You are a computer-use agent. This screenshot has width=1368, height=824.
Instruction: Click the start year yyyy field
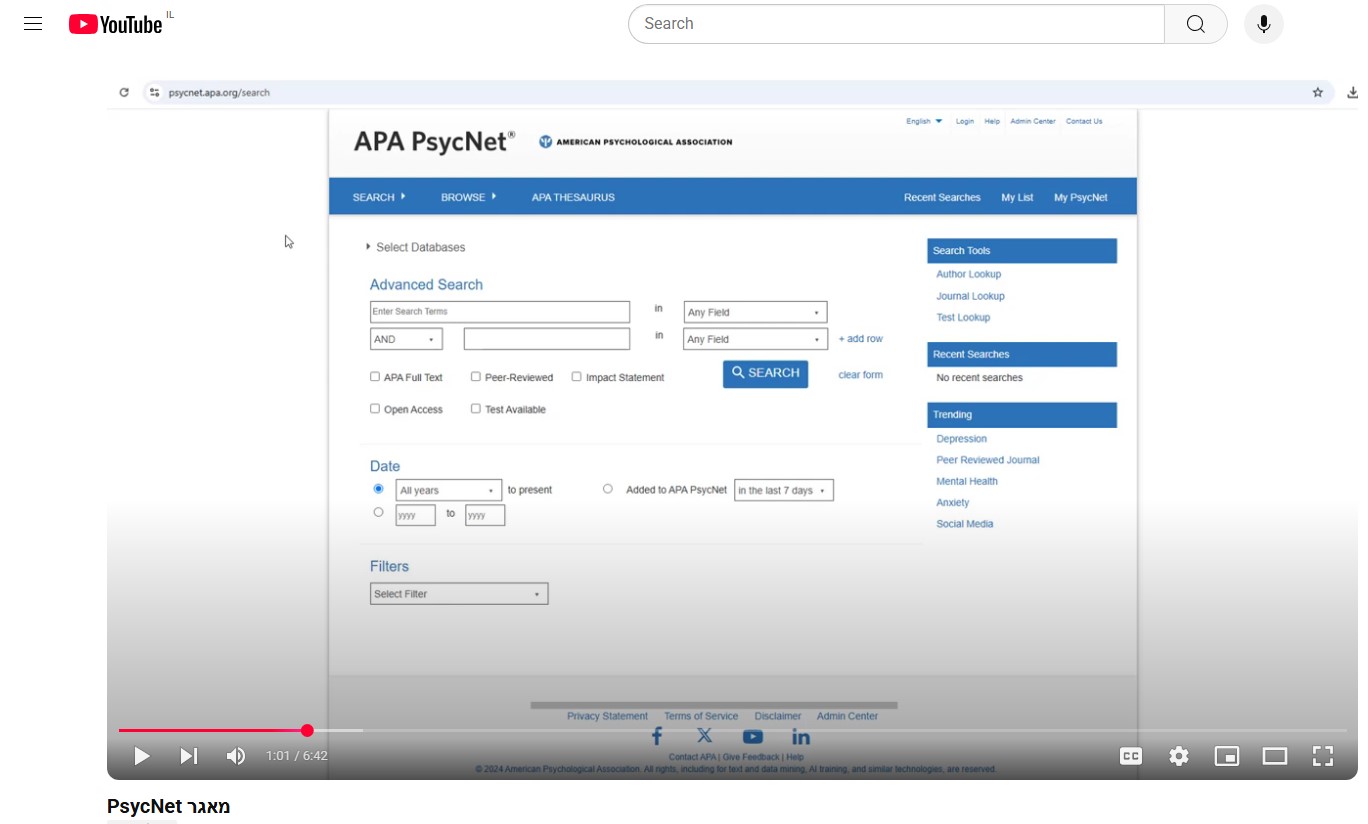point(415,515)
